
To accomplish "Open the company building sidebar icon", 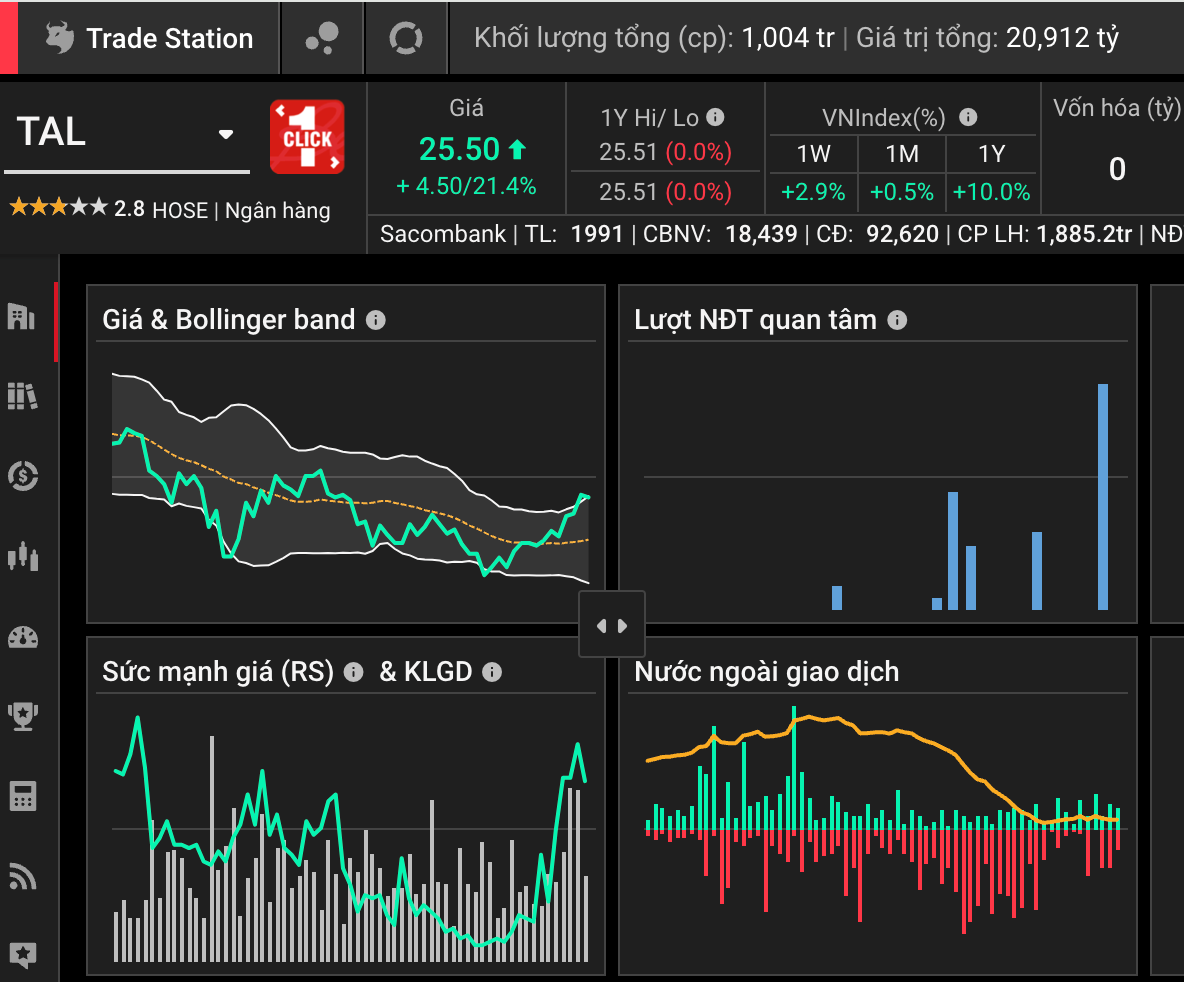I will tap(21, 317).
